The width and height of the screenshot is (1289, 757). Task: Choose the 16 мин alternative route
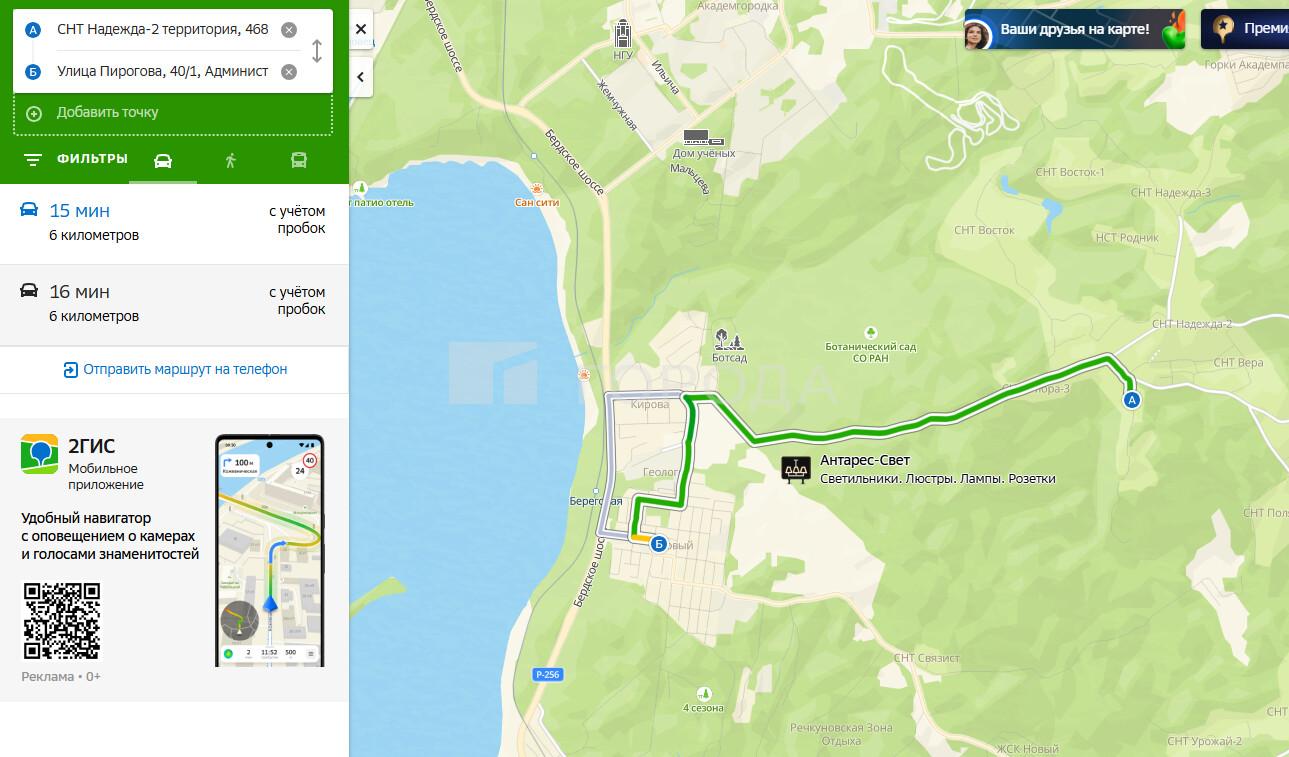174,304
